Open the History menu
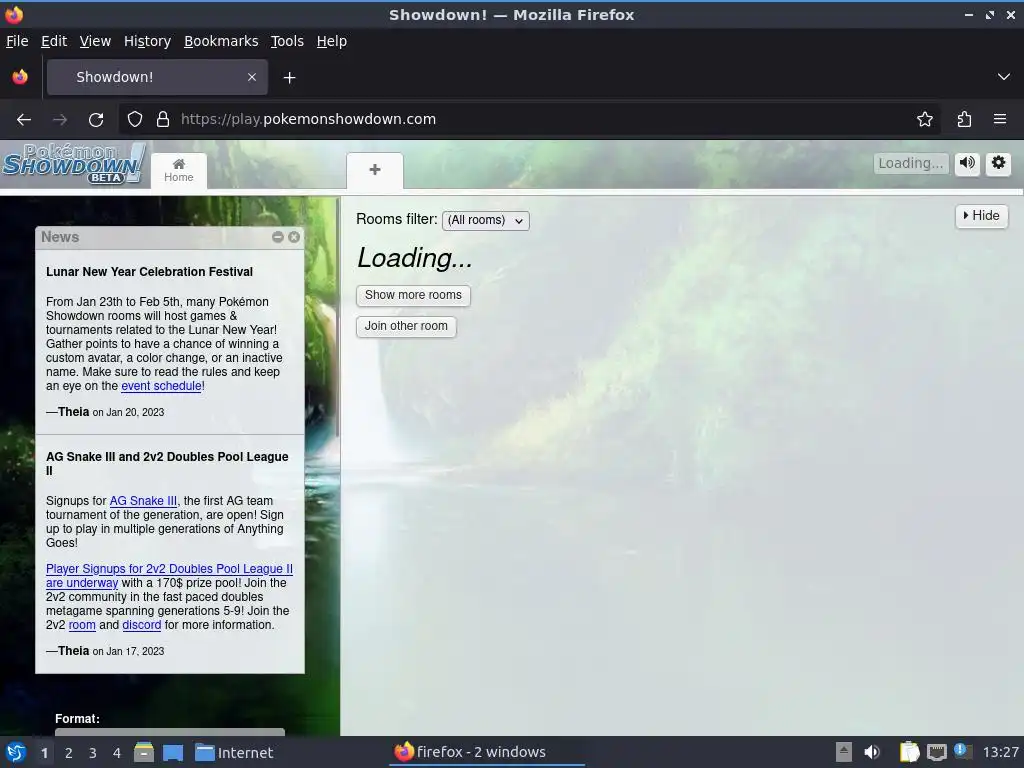This screenshot has height=768, width=1024. point(148,41)
